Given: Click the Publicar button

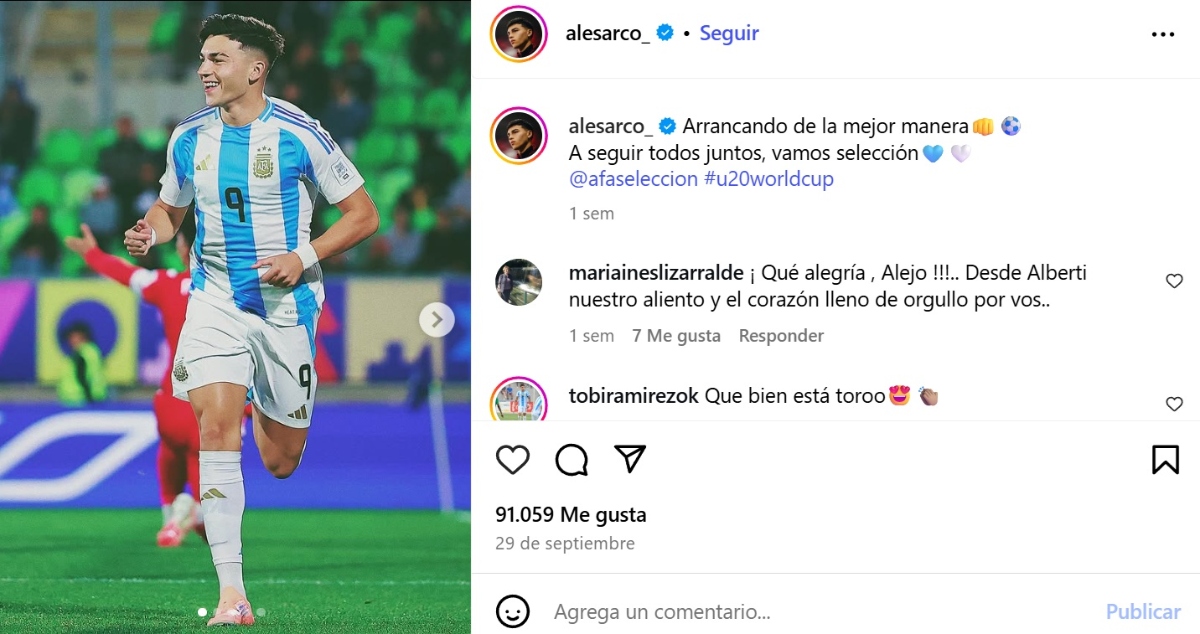Looking at the screenshot, I should (1143, 611).
